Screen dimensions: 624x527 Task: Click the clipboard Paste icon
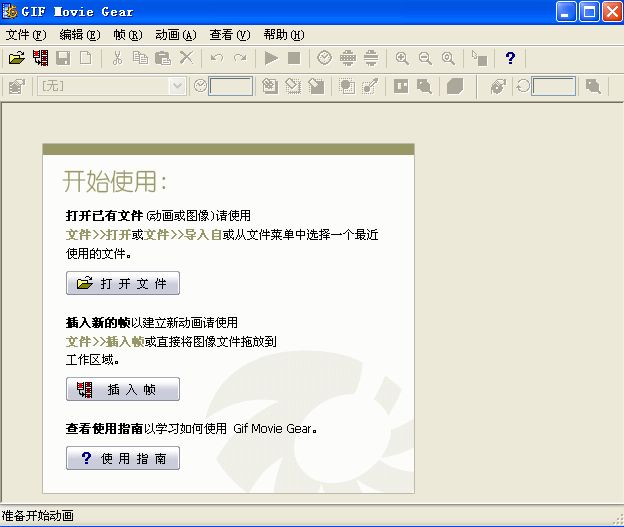[162, 58]
